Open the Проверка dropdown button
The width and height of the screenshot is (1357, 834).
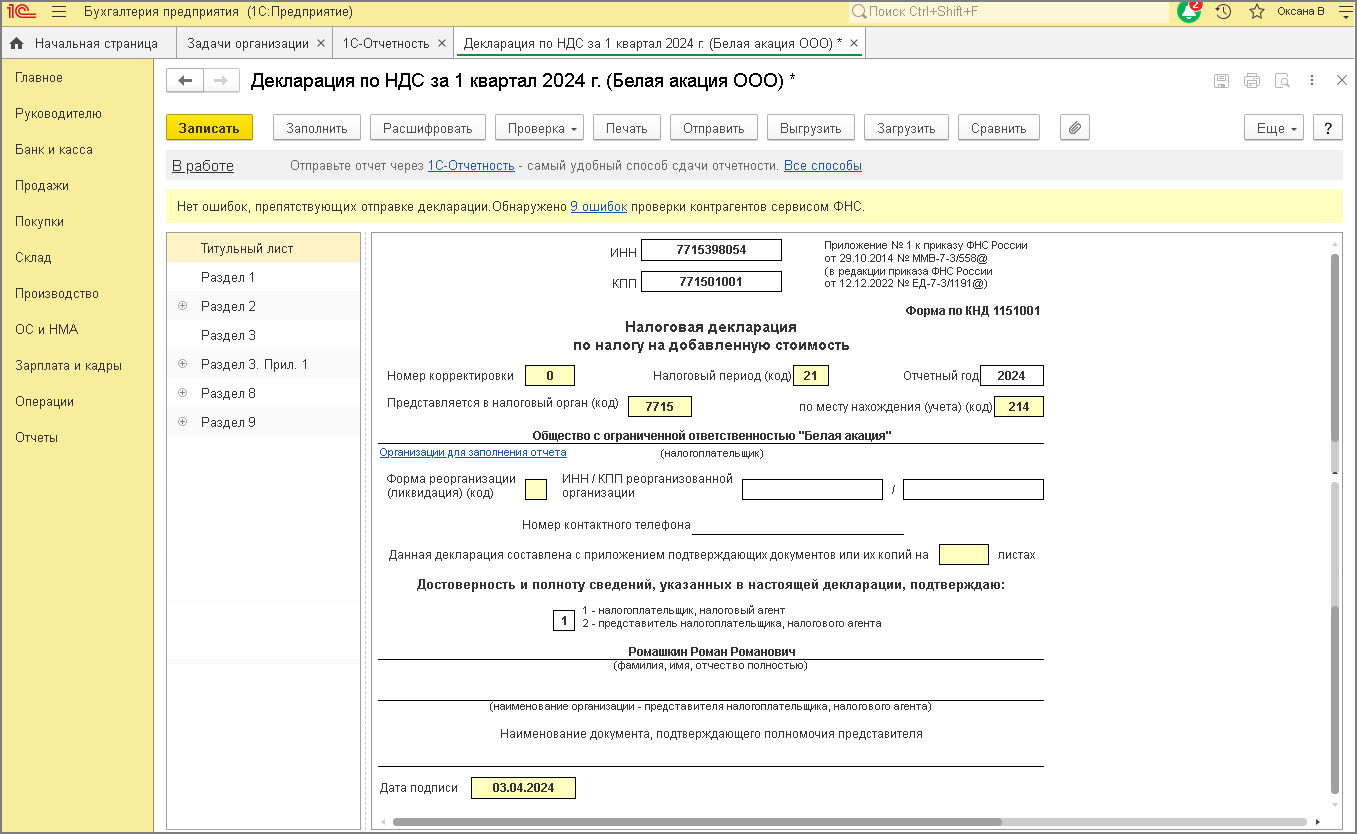(539, 128)
